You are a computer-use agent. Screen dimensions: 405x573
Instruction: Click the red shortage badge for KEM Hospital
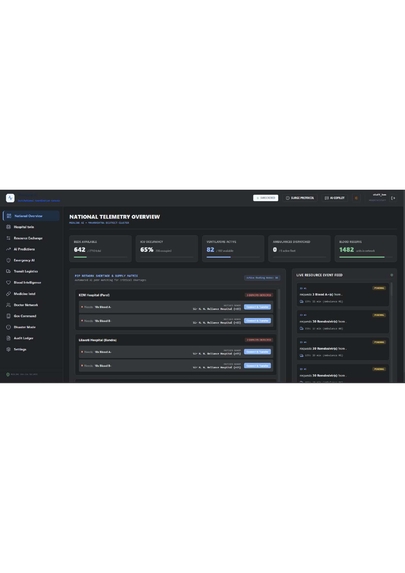pyautogui.click(x=259, y=295)
